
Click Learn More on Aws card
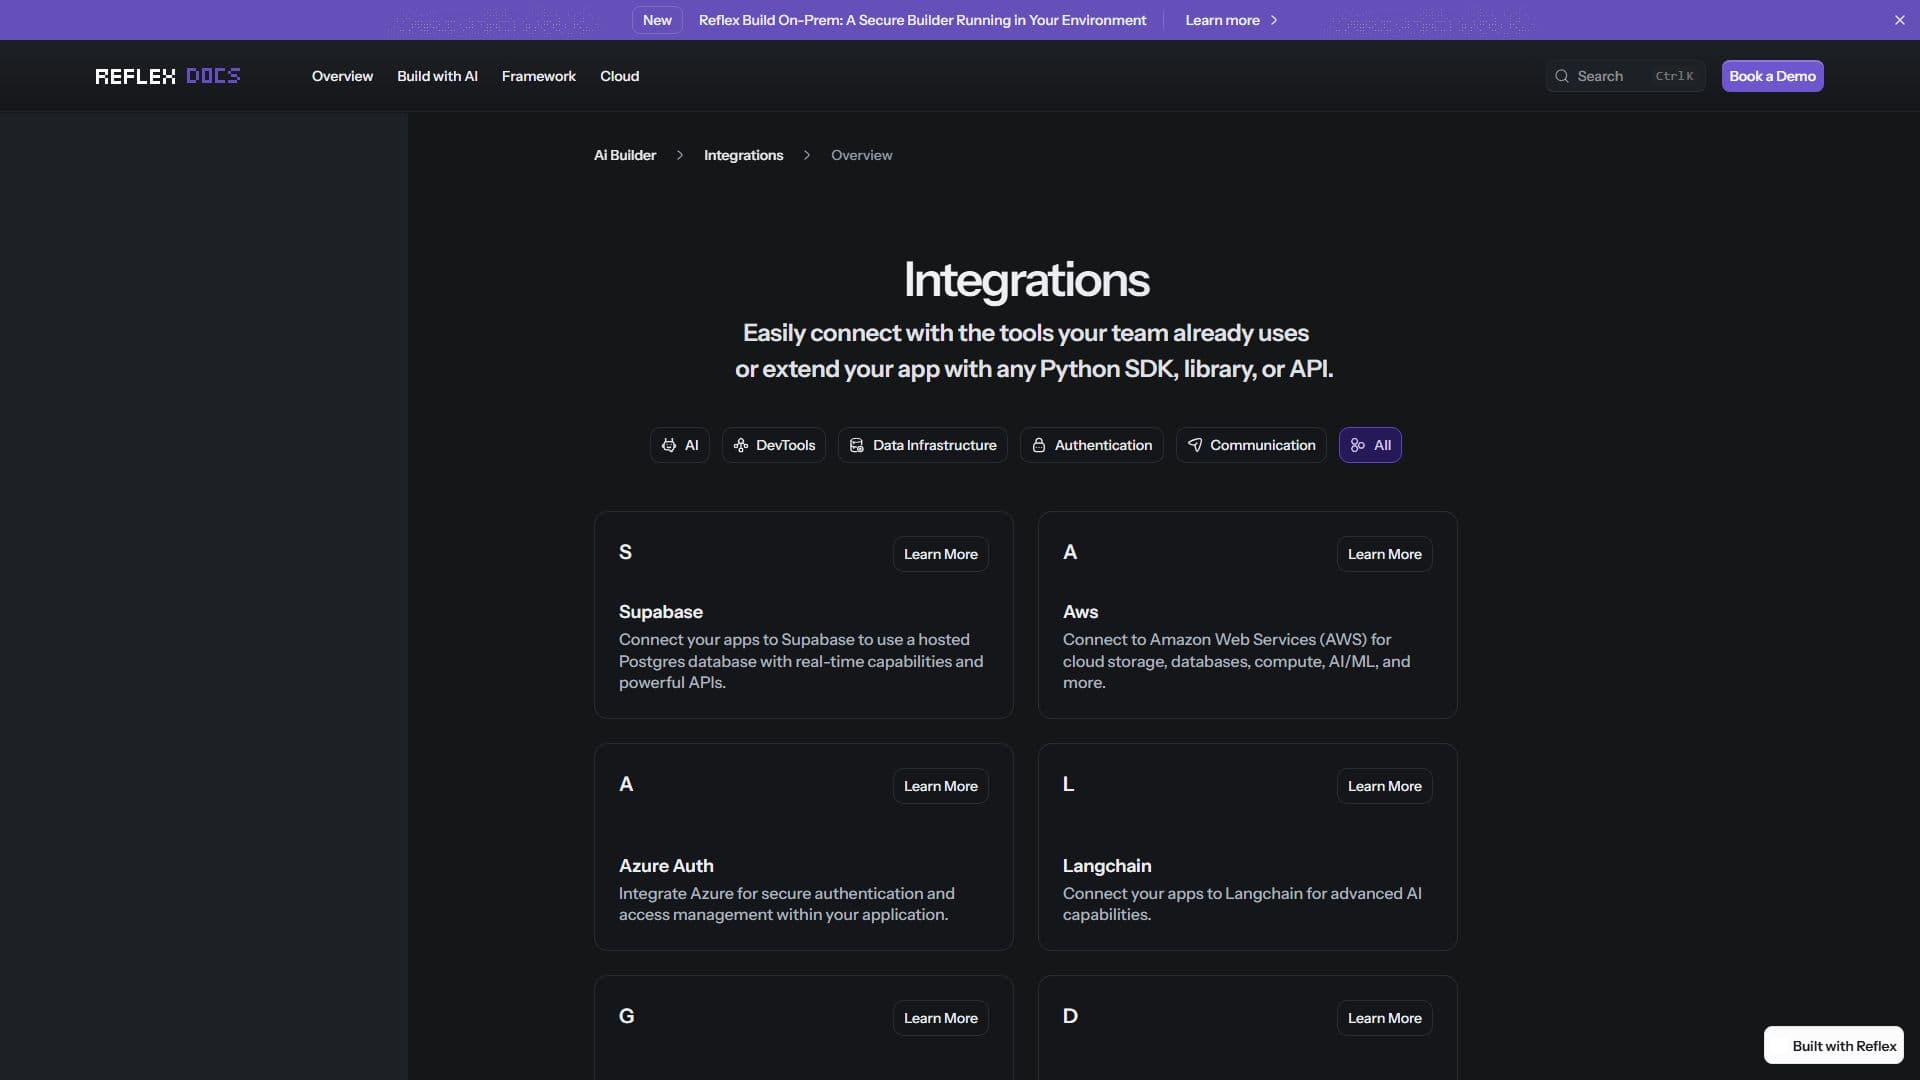(x=1385, y=554)
